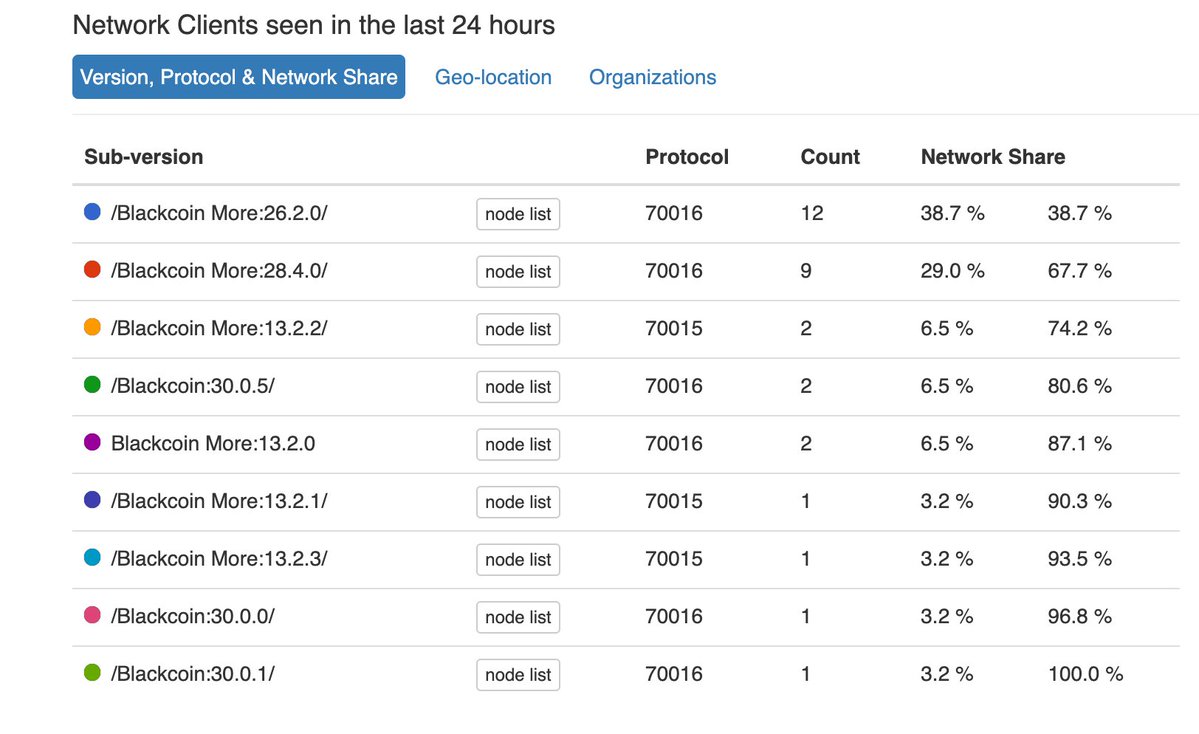Click the cumulative share 96.8 %

point(1080,616)
